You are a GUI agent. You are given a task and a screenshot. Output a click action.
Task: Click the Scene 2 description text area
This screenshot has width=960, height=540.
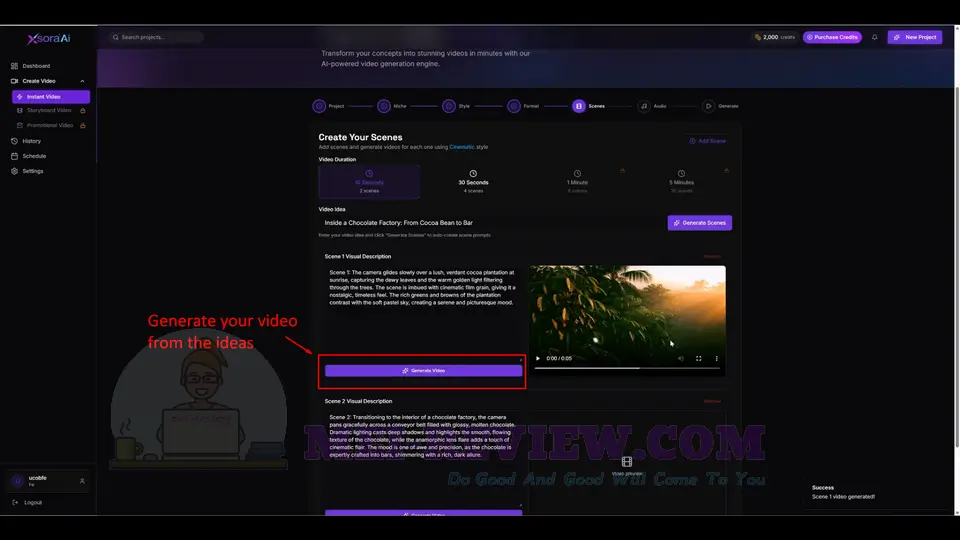tap(423, 458)
